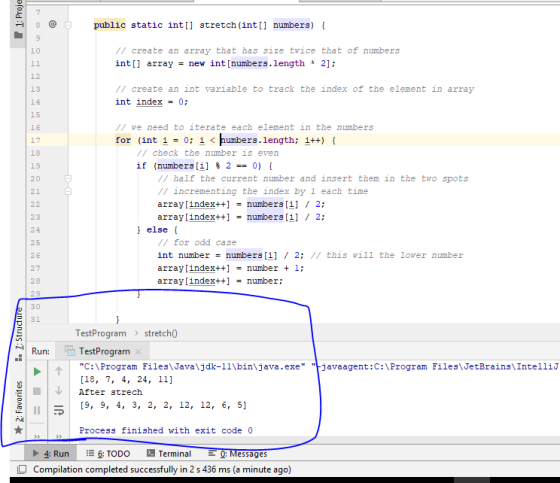This screenshot has height=483, width=560.
Task: Click the TestProgram run configuration icon
Action: [70, 352]
